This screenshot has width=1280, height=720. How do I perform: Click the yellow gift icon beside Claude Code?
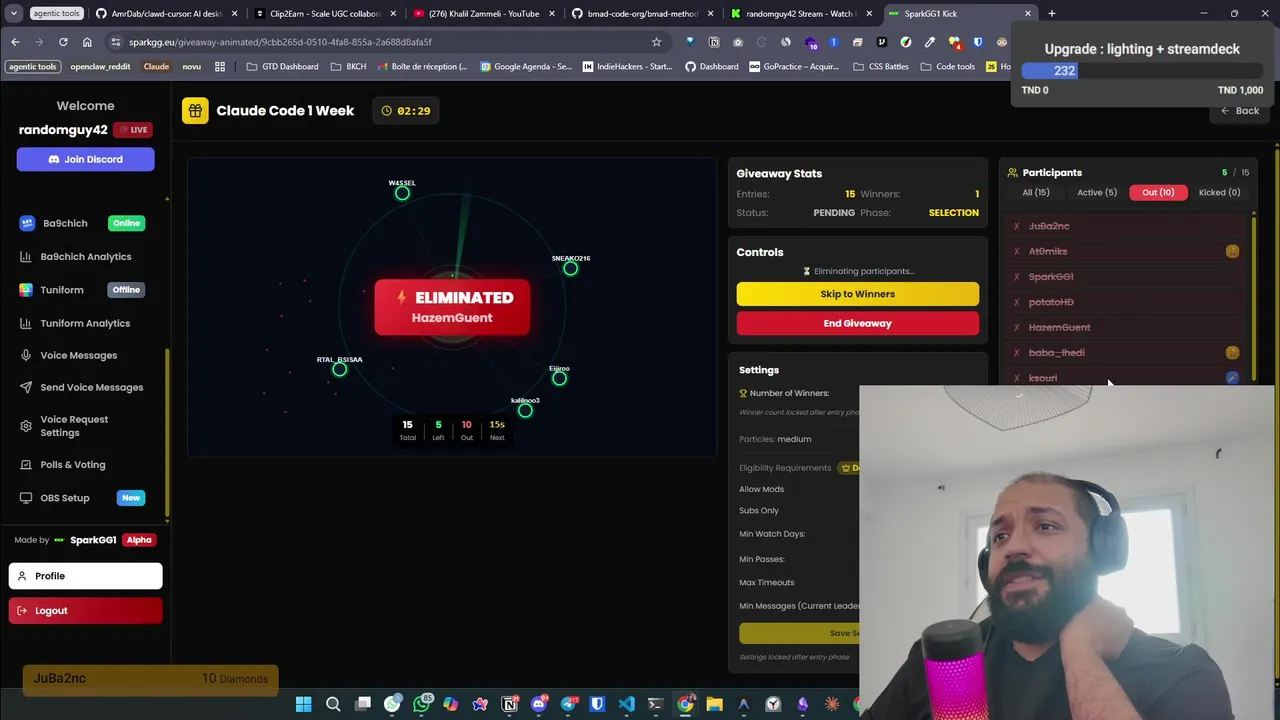click(195, 111)
